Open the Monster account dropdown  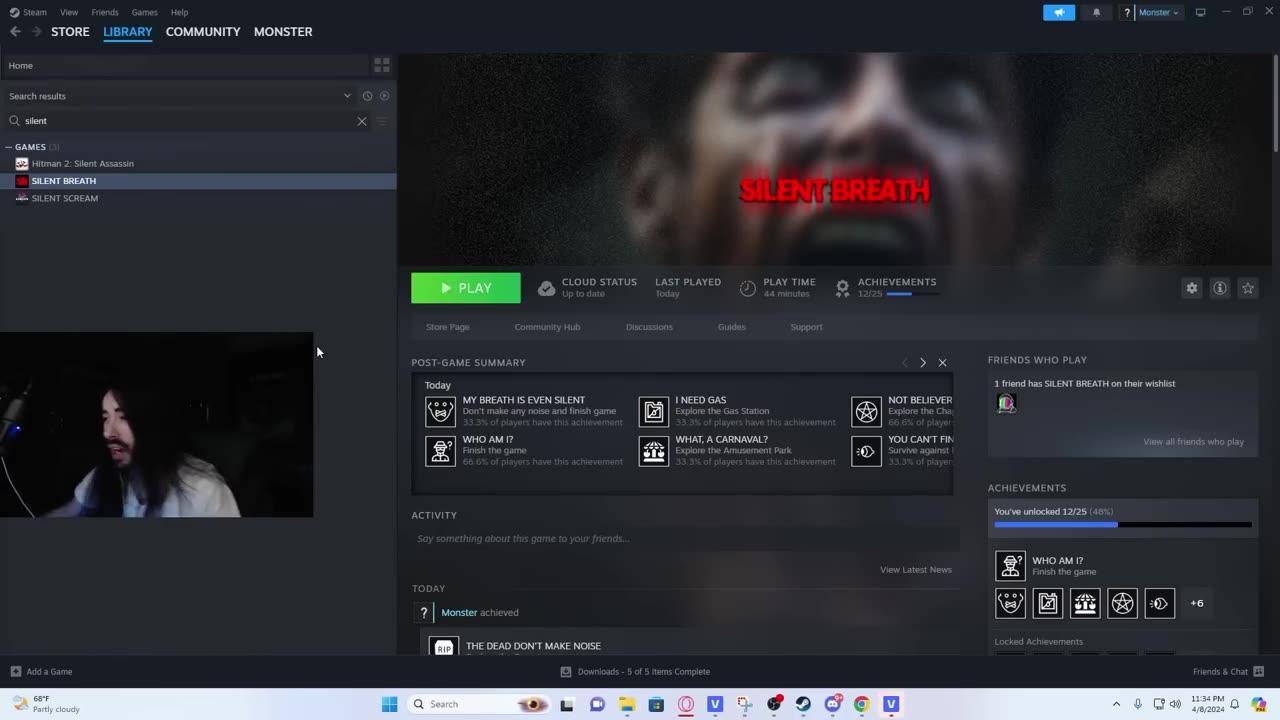[1155, 12]
